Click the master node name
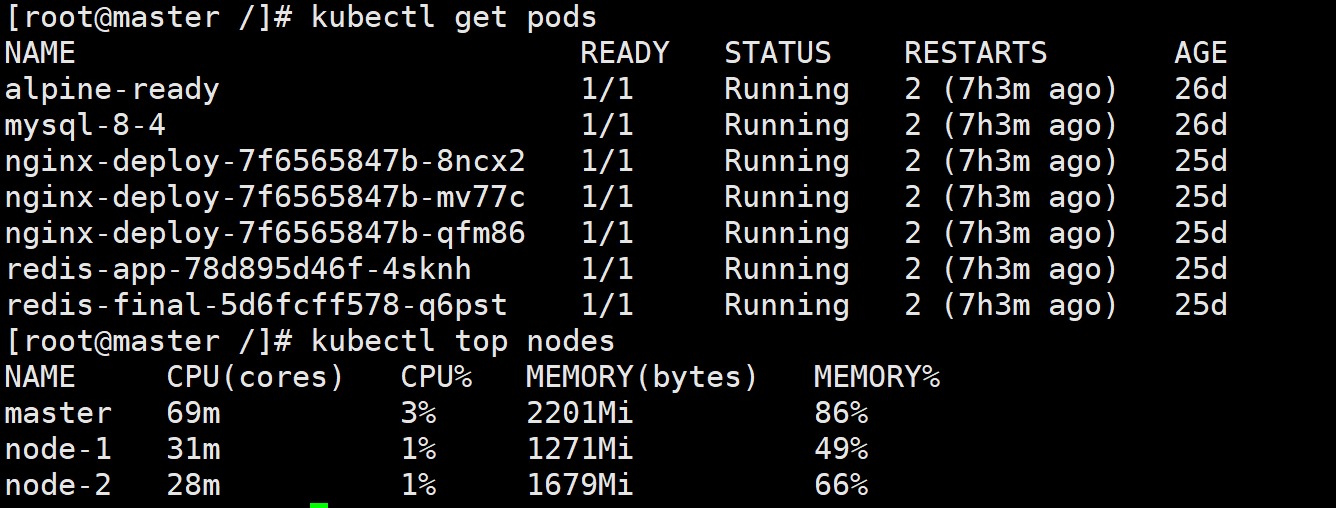 [x=58, y=413]
